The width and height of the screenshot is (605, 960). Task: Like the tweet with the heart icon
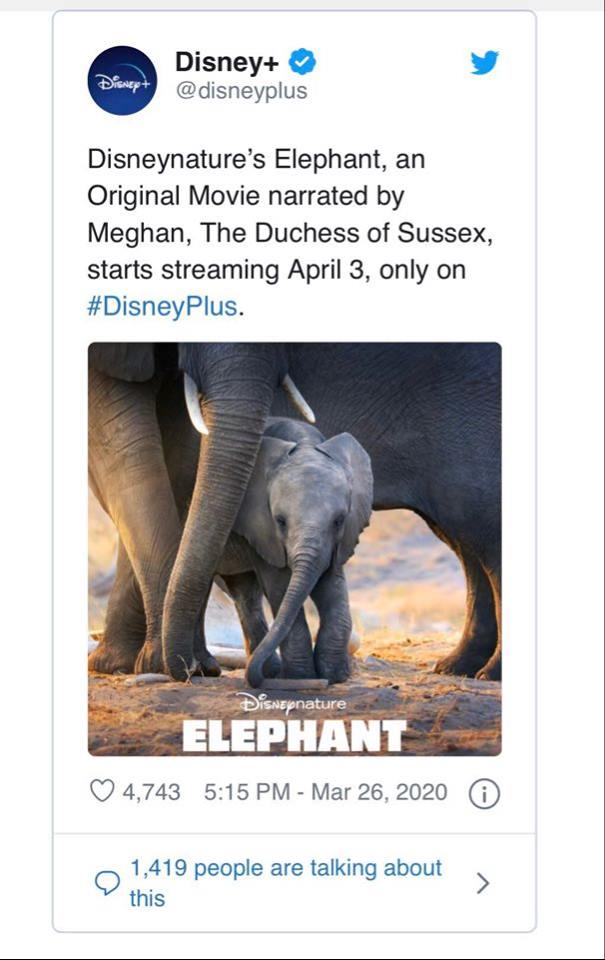pos(101,792)
